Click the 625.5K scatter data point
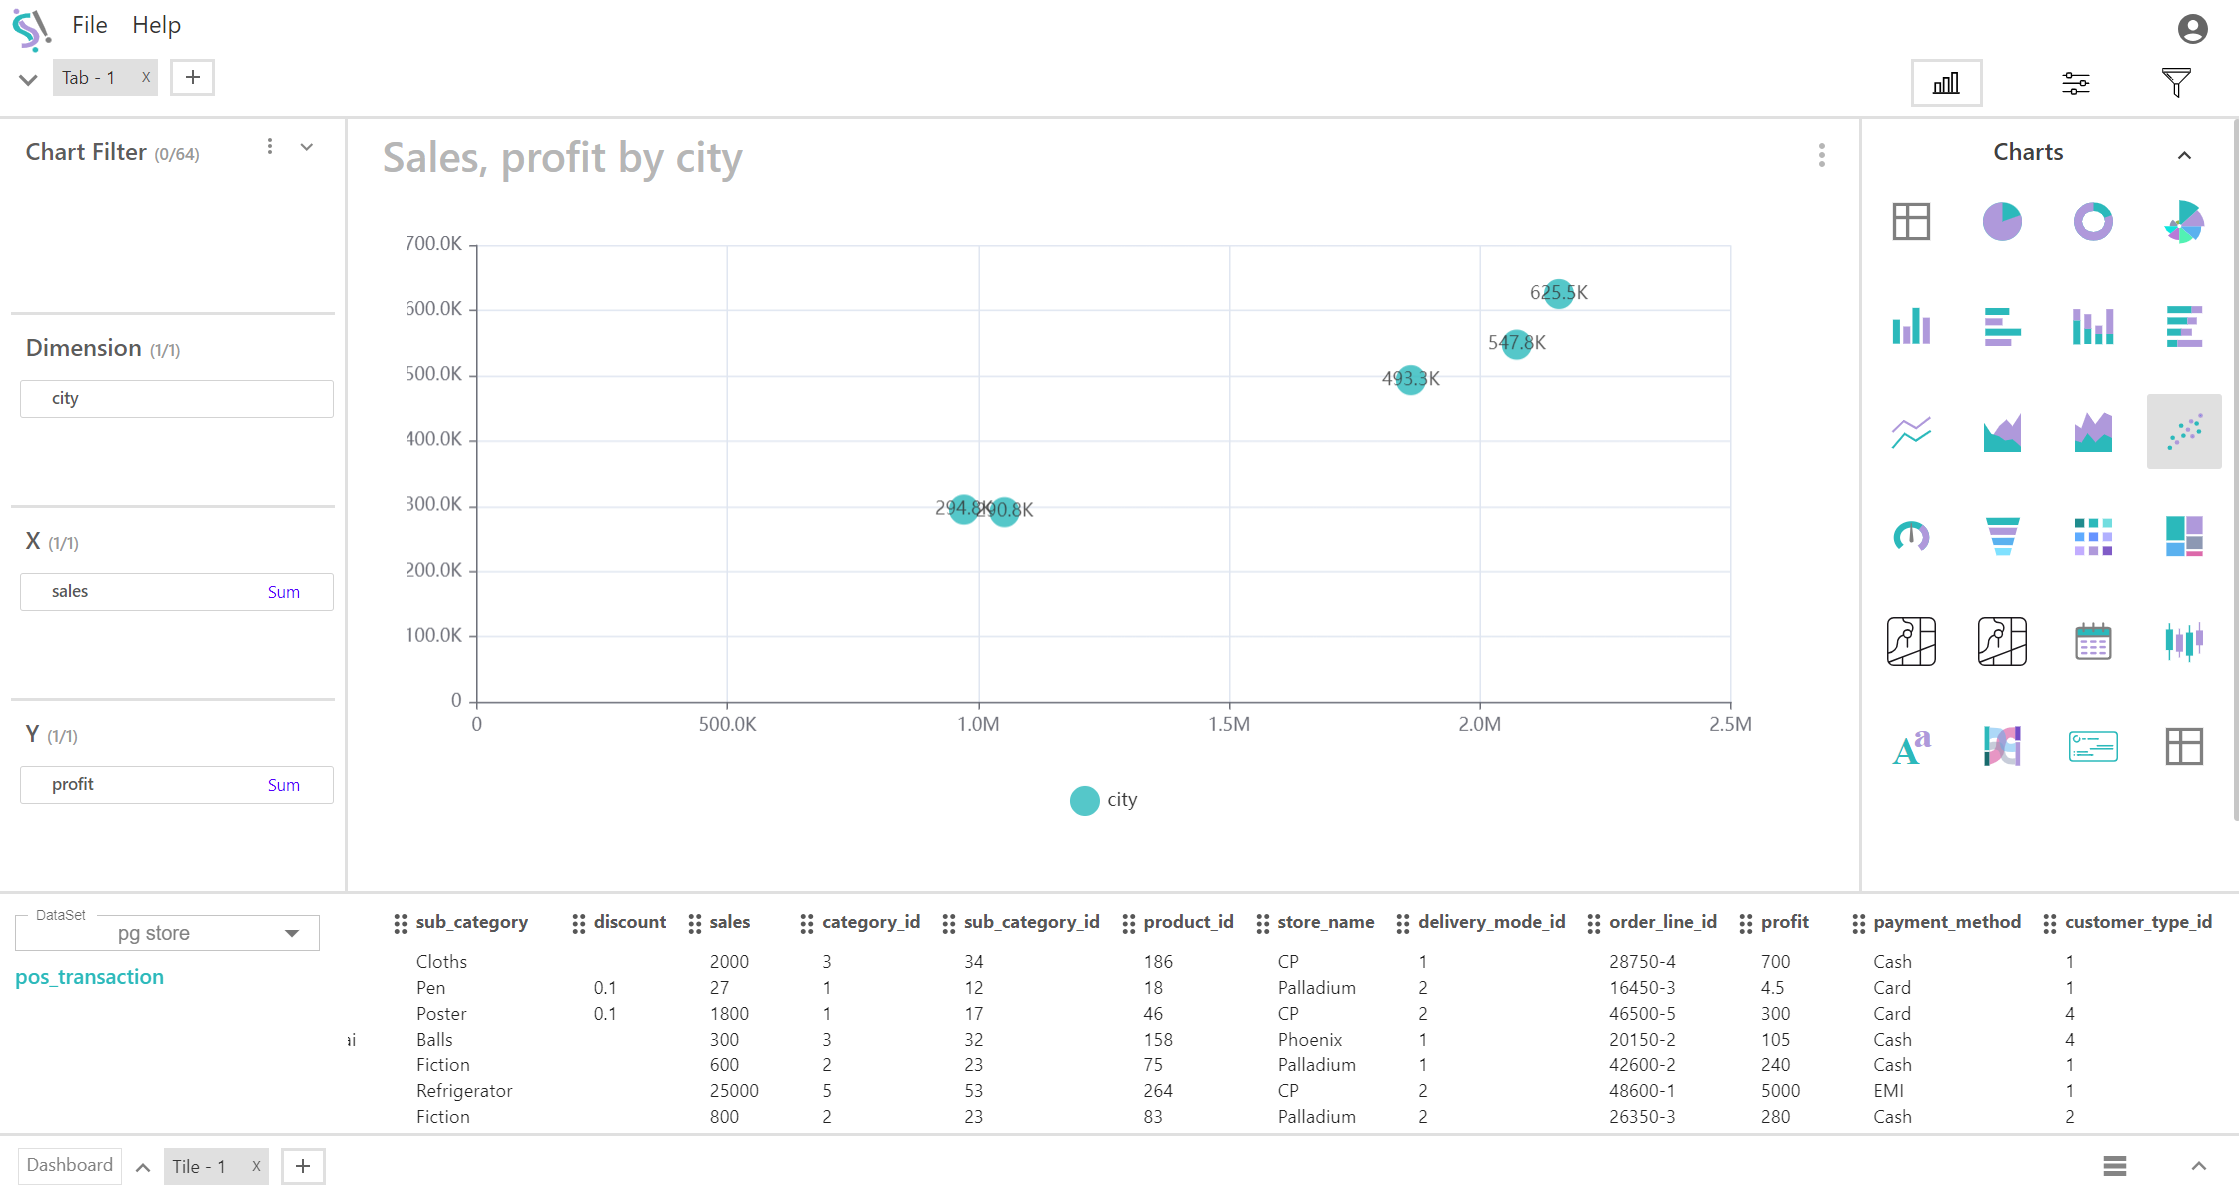Image resolution: width=2239 pixels, height=1196 pixels. 1558,293
